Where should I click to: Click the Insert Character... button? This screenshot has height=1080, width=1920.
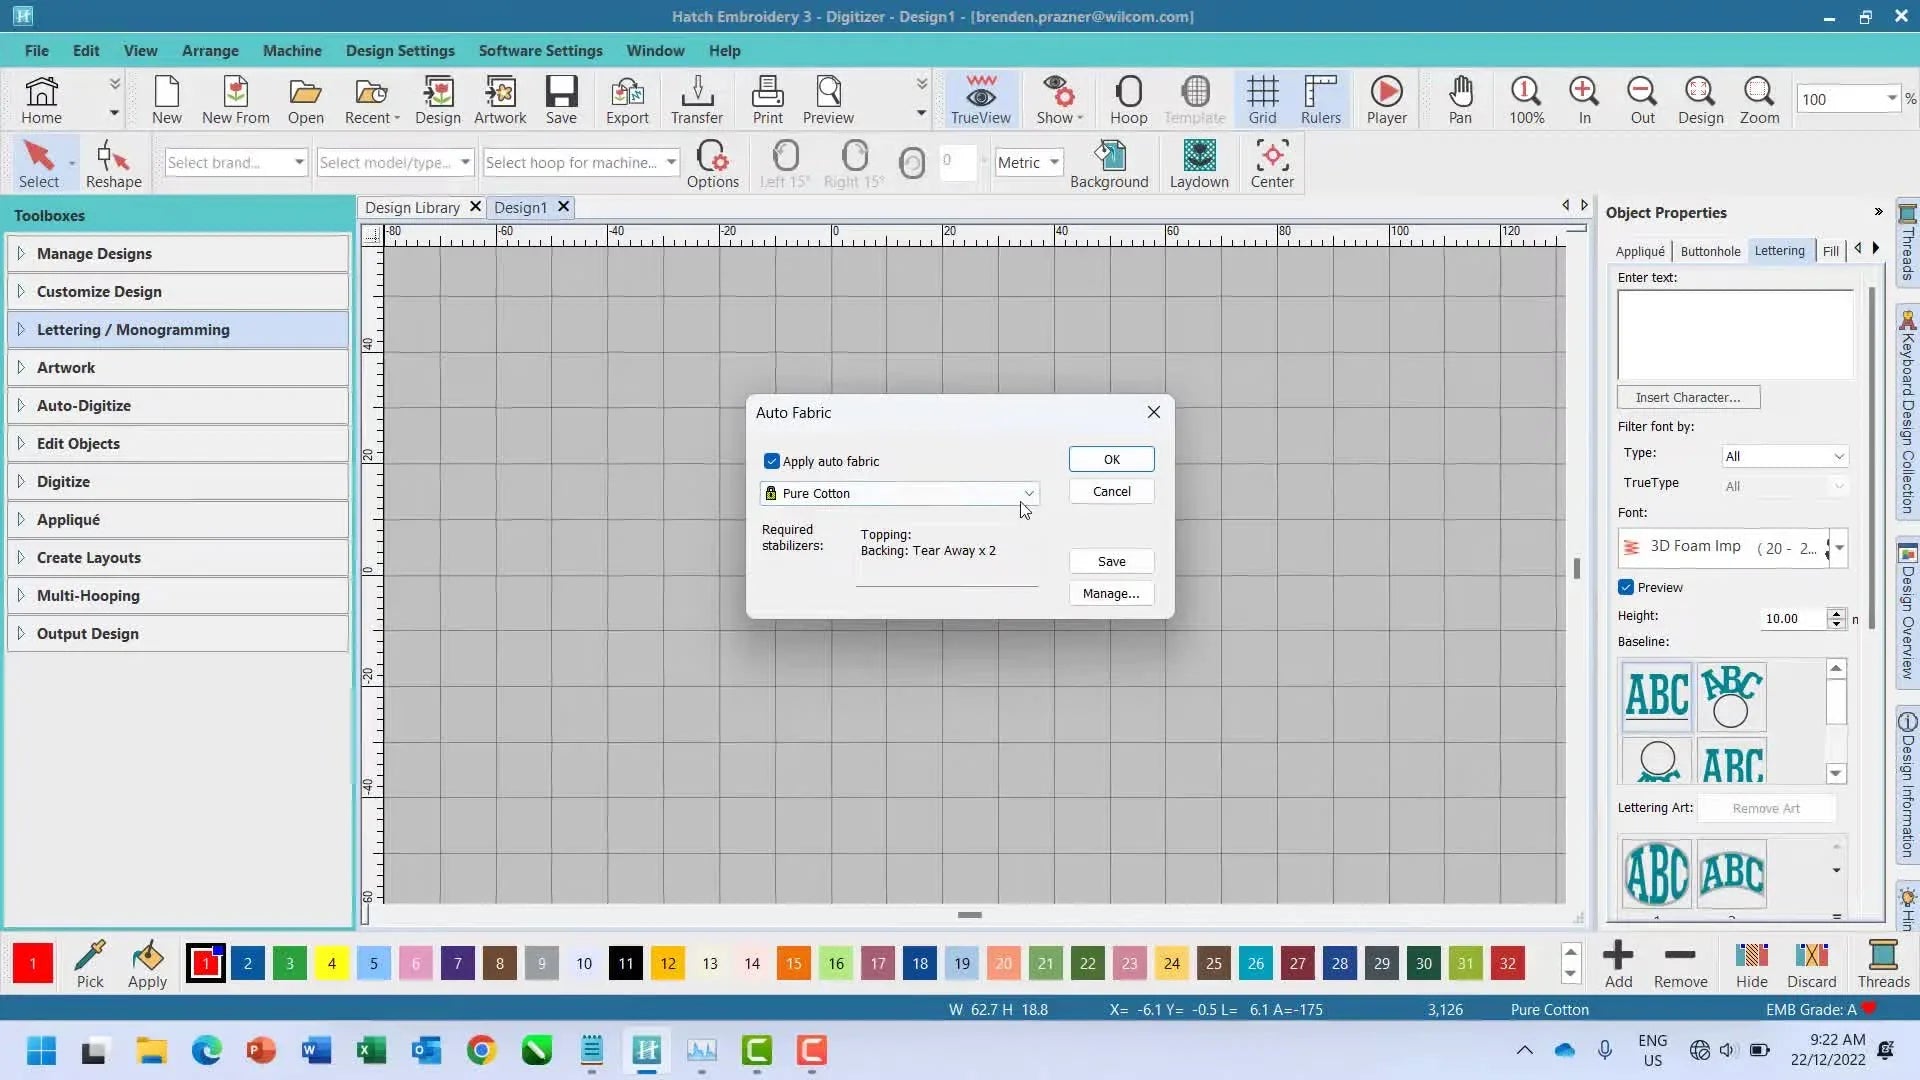coord(1688,397)
